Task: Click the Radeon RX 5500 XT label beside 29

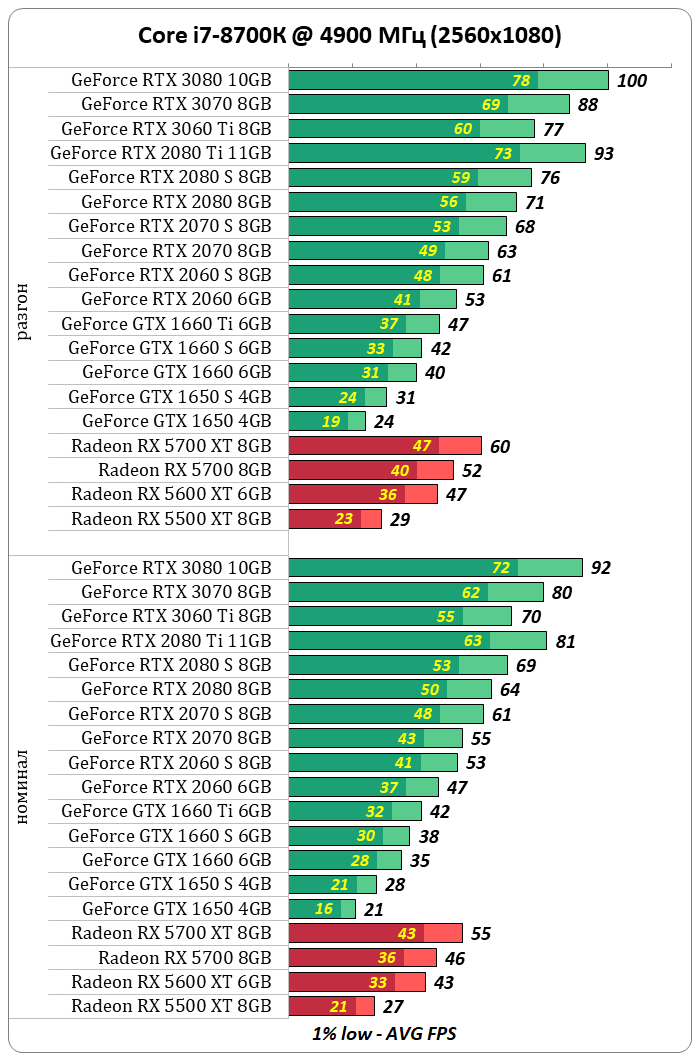Action: tap(171, 519)
